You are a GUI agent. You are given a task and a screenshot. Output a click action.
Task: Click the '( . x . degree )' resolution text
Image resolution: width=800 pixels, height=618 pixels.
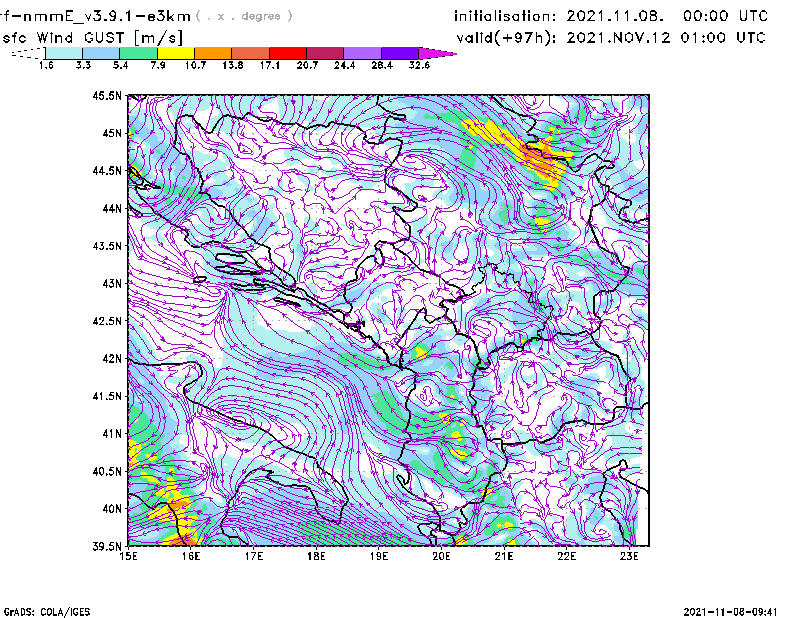coord(244,16)
